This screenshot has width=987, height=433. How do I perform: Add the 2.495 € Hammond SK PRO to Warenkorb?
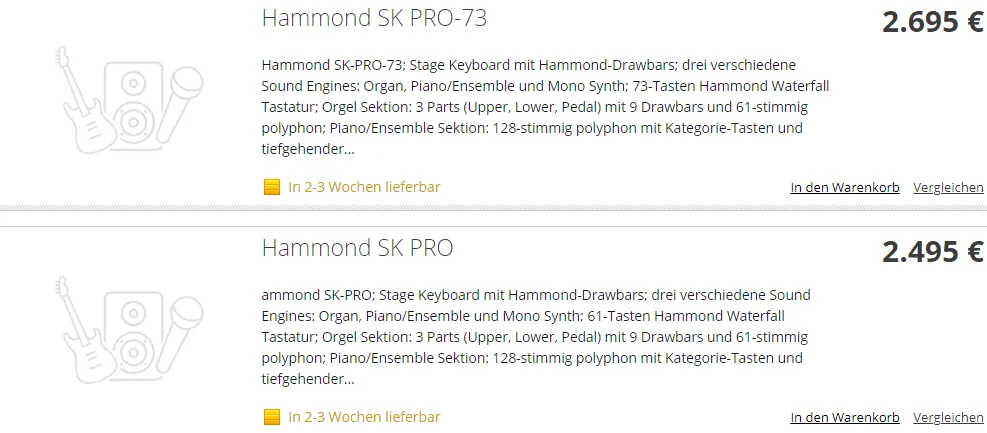tap(844, 417)
